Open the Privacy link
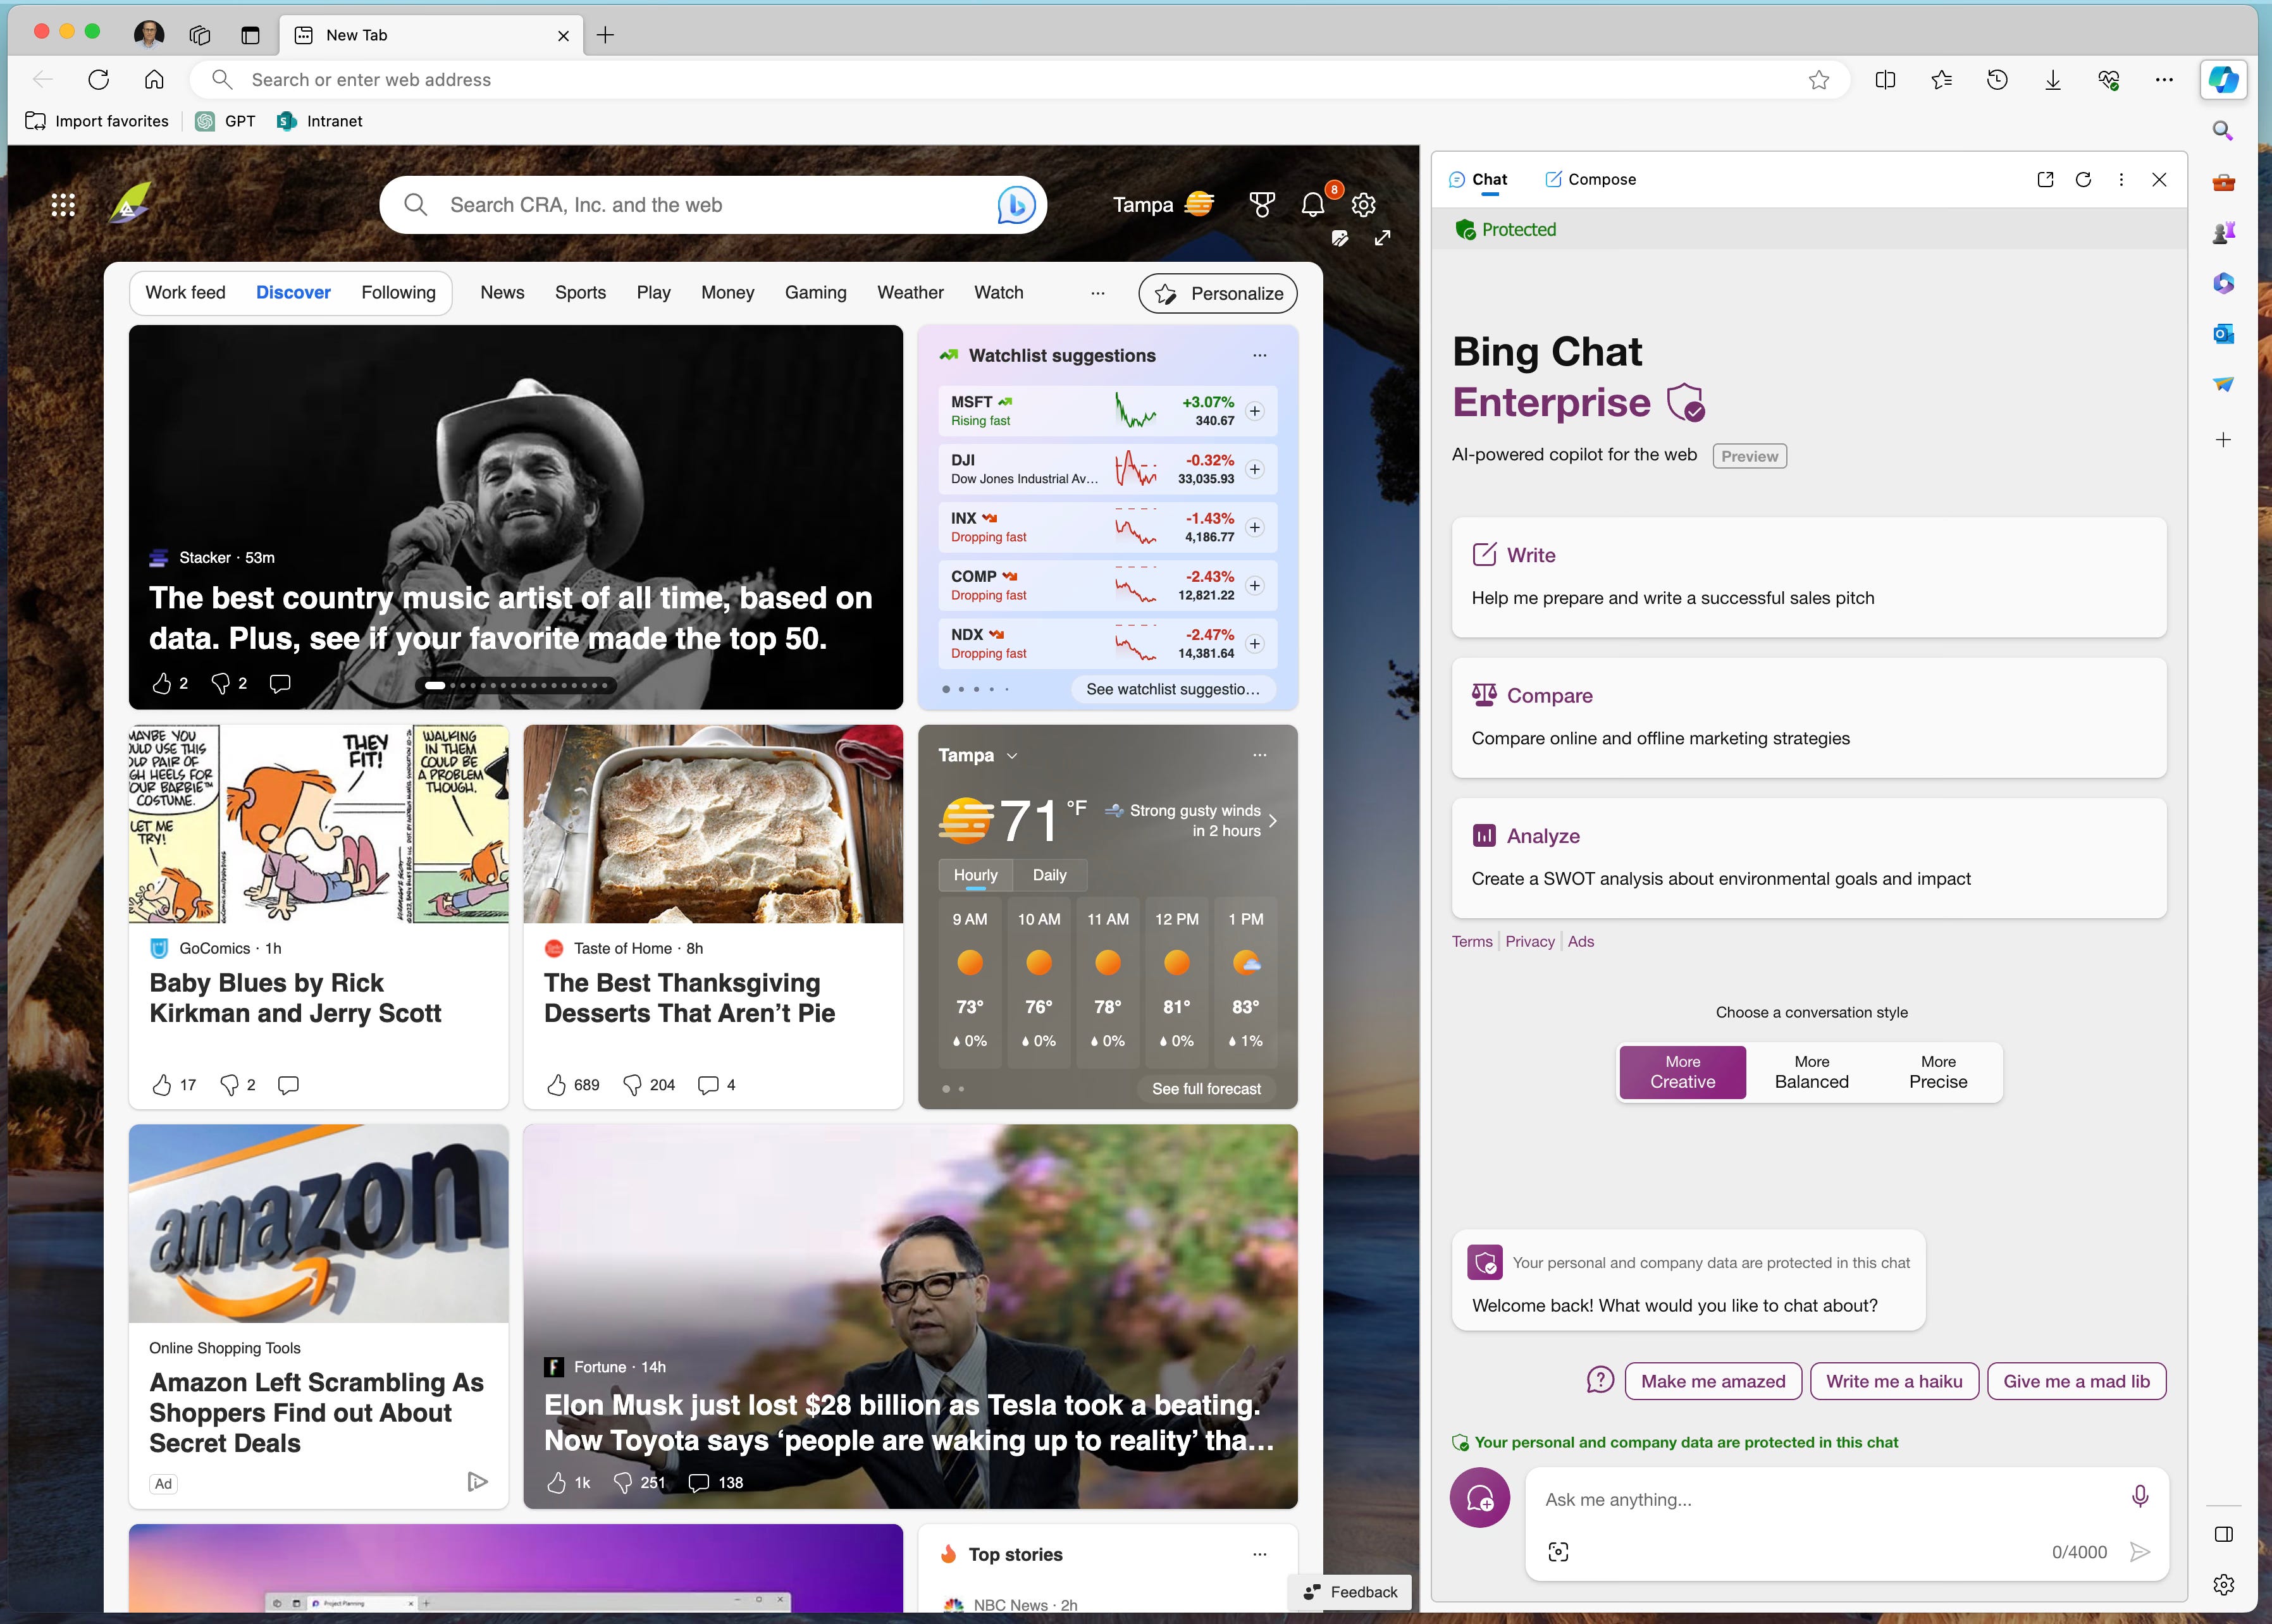 point(1529,942)
